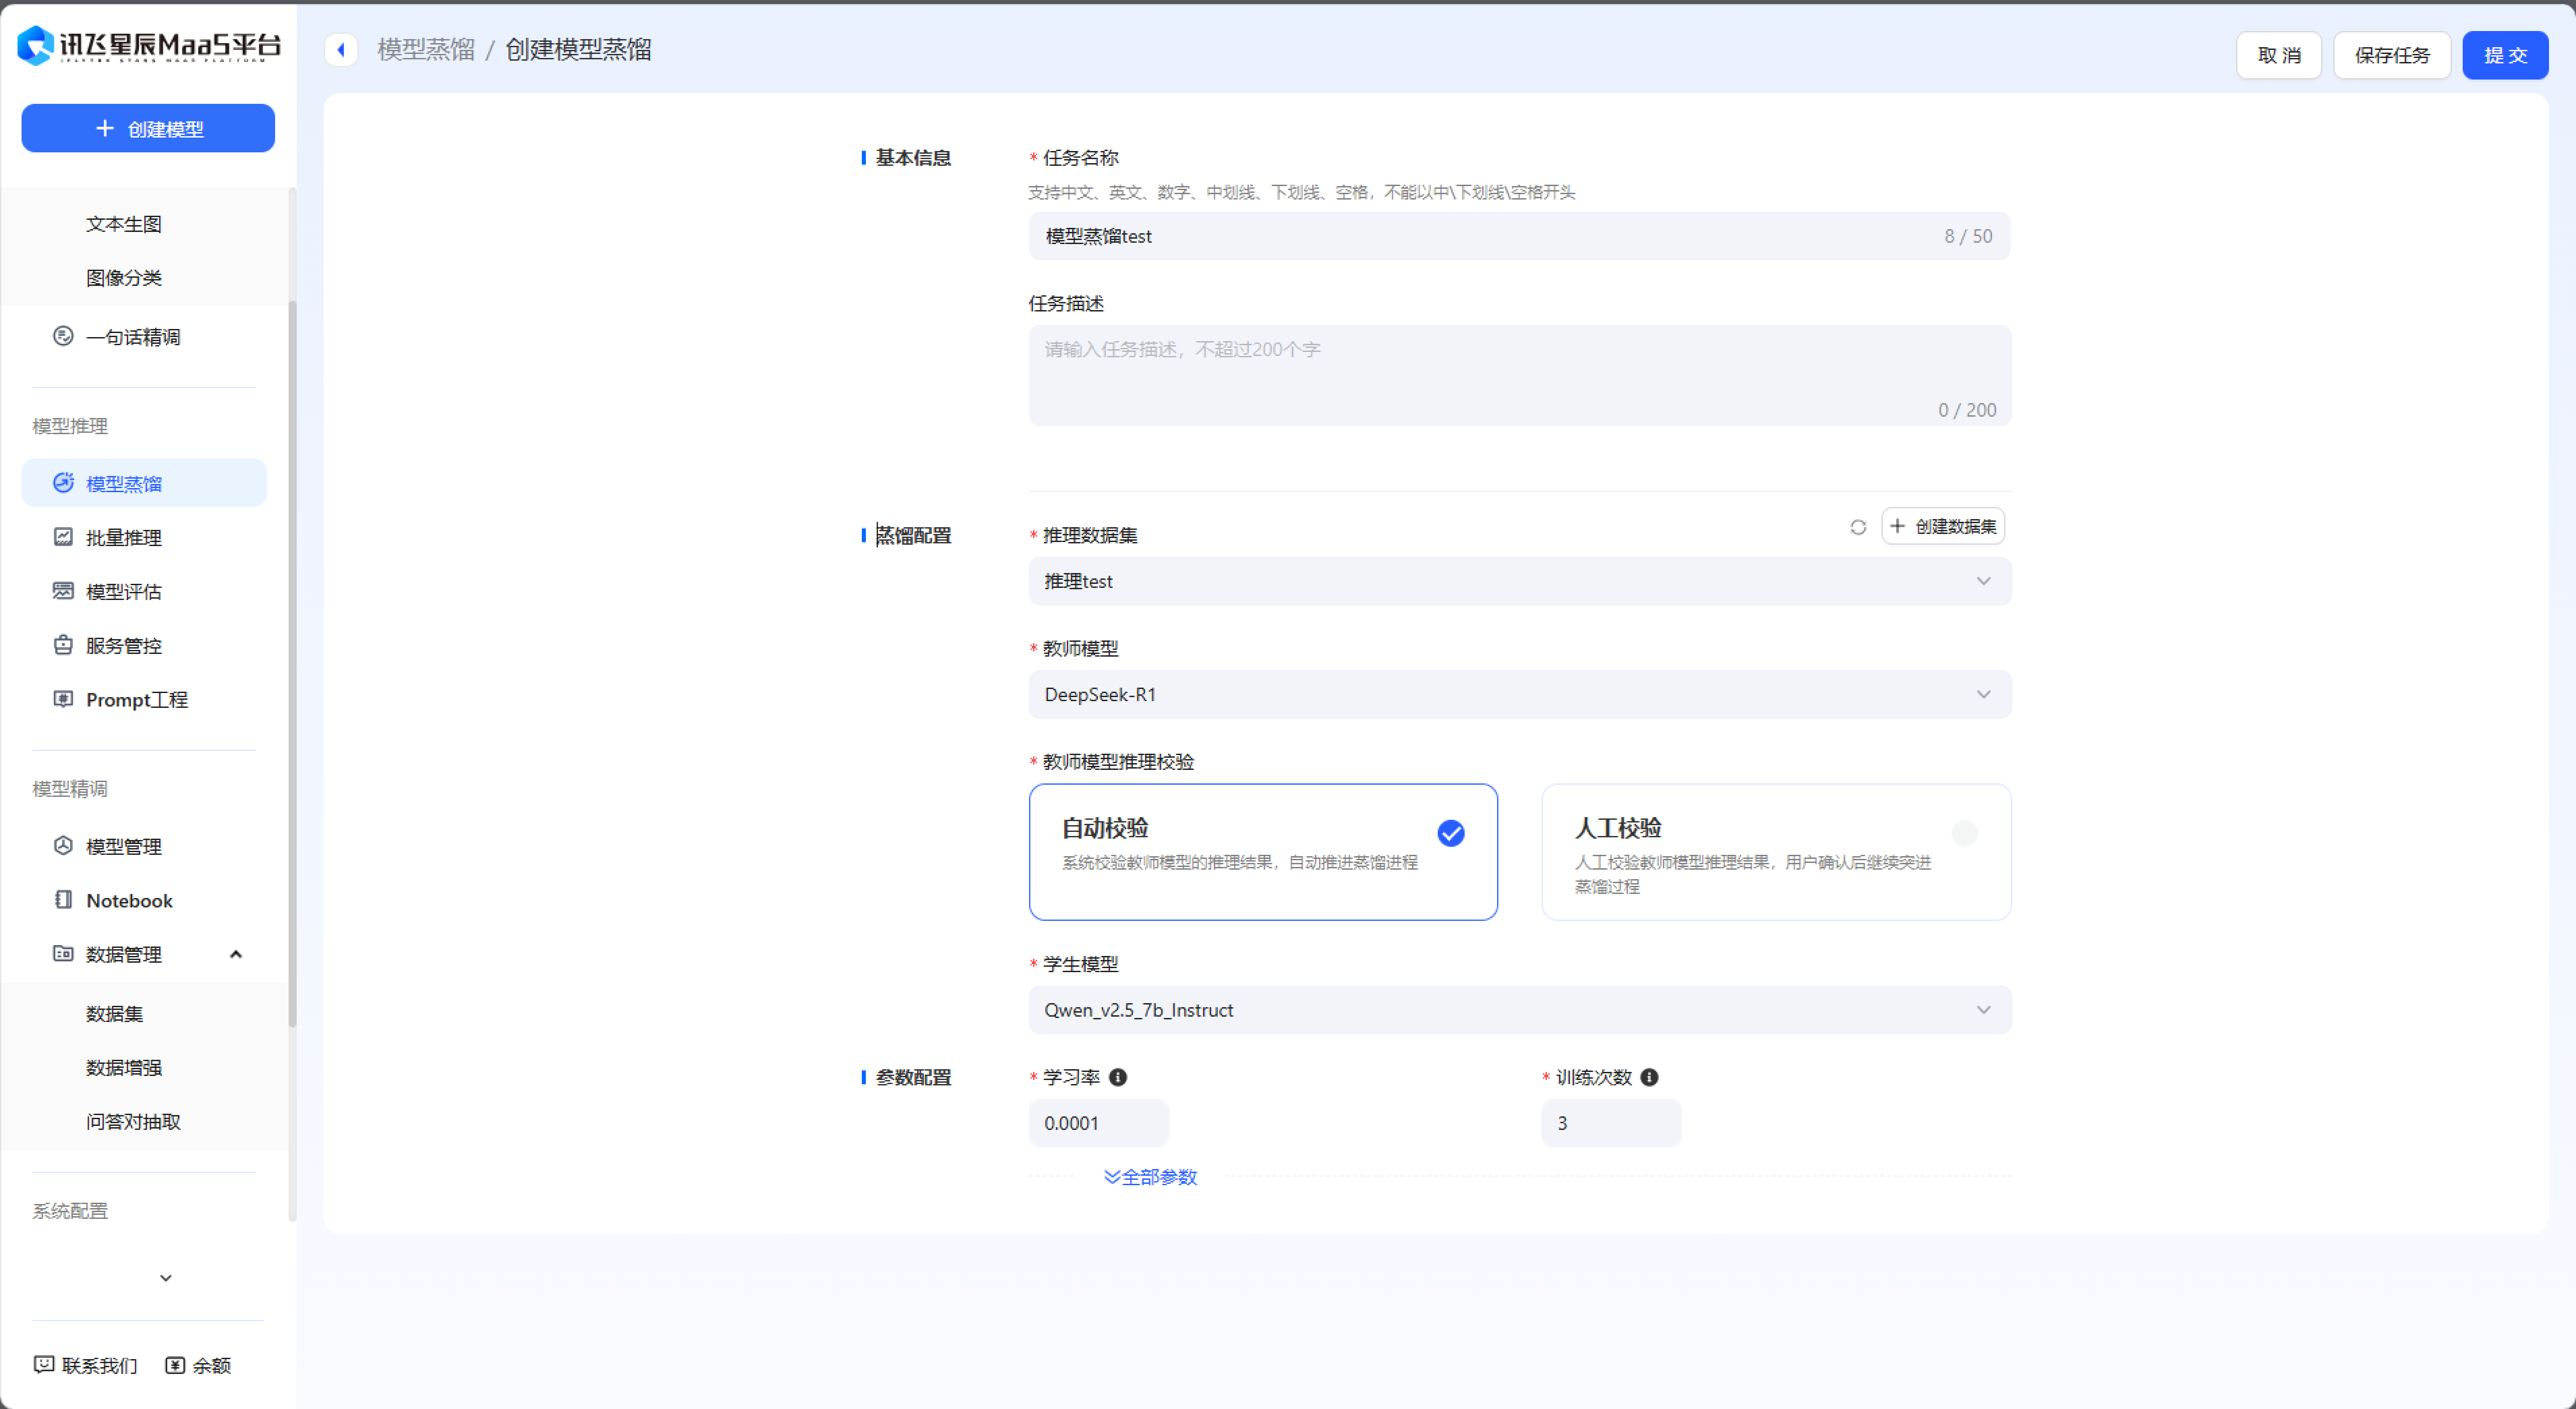Click the 任务描述 text area
Viewport: 2576px width, 1409px height.
1520,375
